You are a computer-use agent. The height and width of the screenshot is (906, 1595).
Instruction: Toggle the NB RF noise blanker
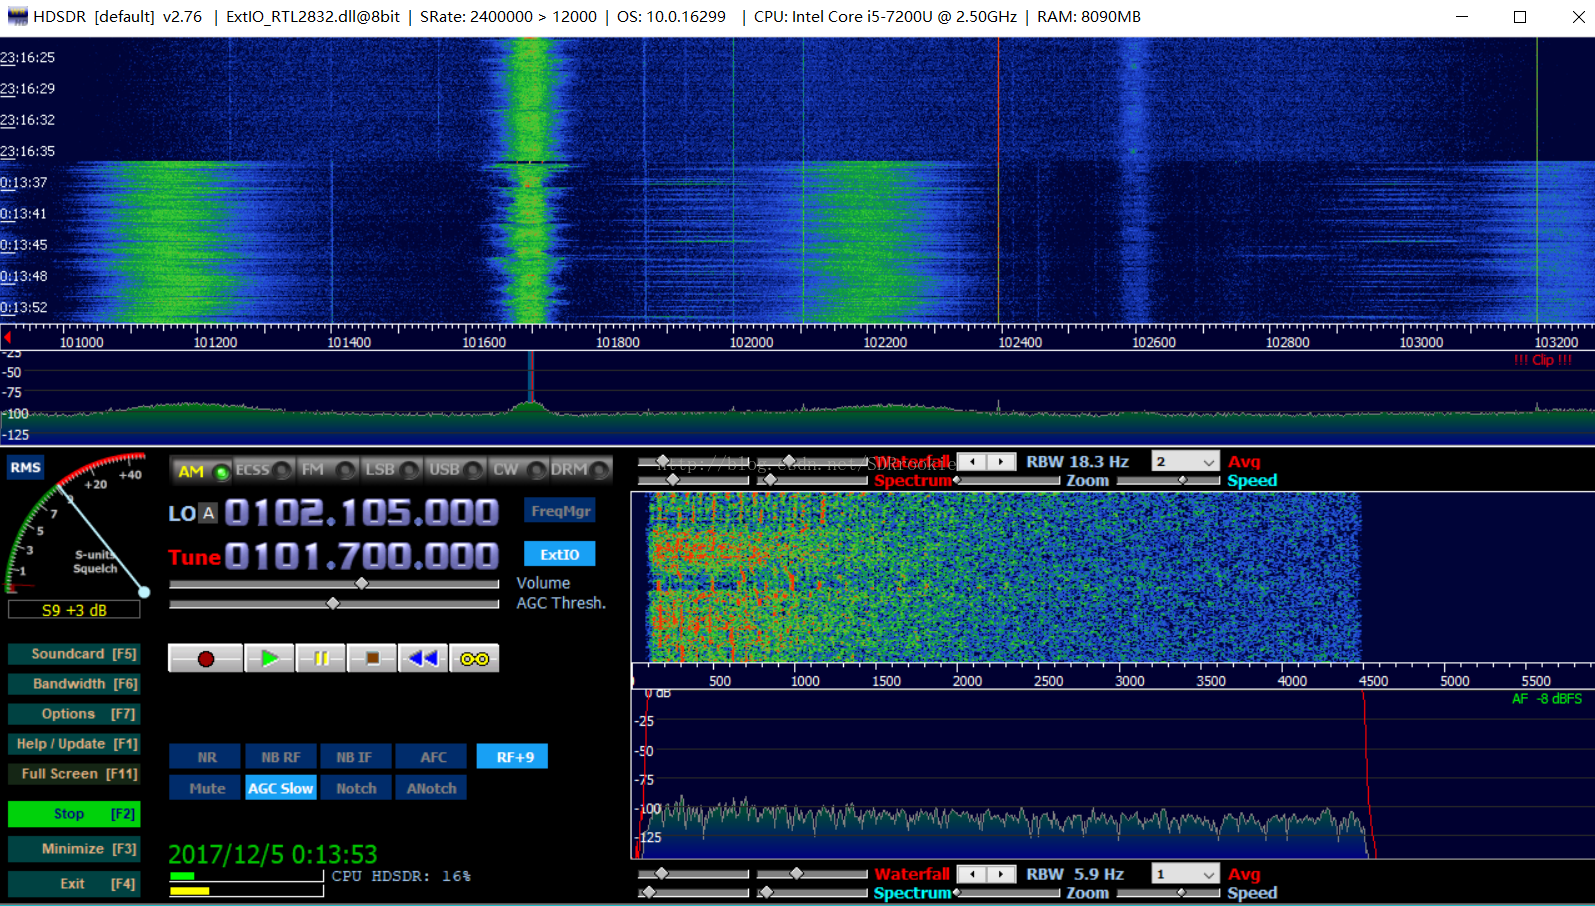(x=280, y=757)
